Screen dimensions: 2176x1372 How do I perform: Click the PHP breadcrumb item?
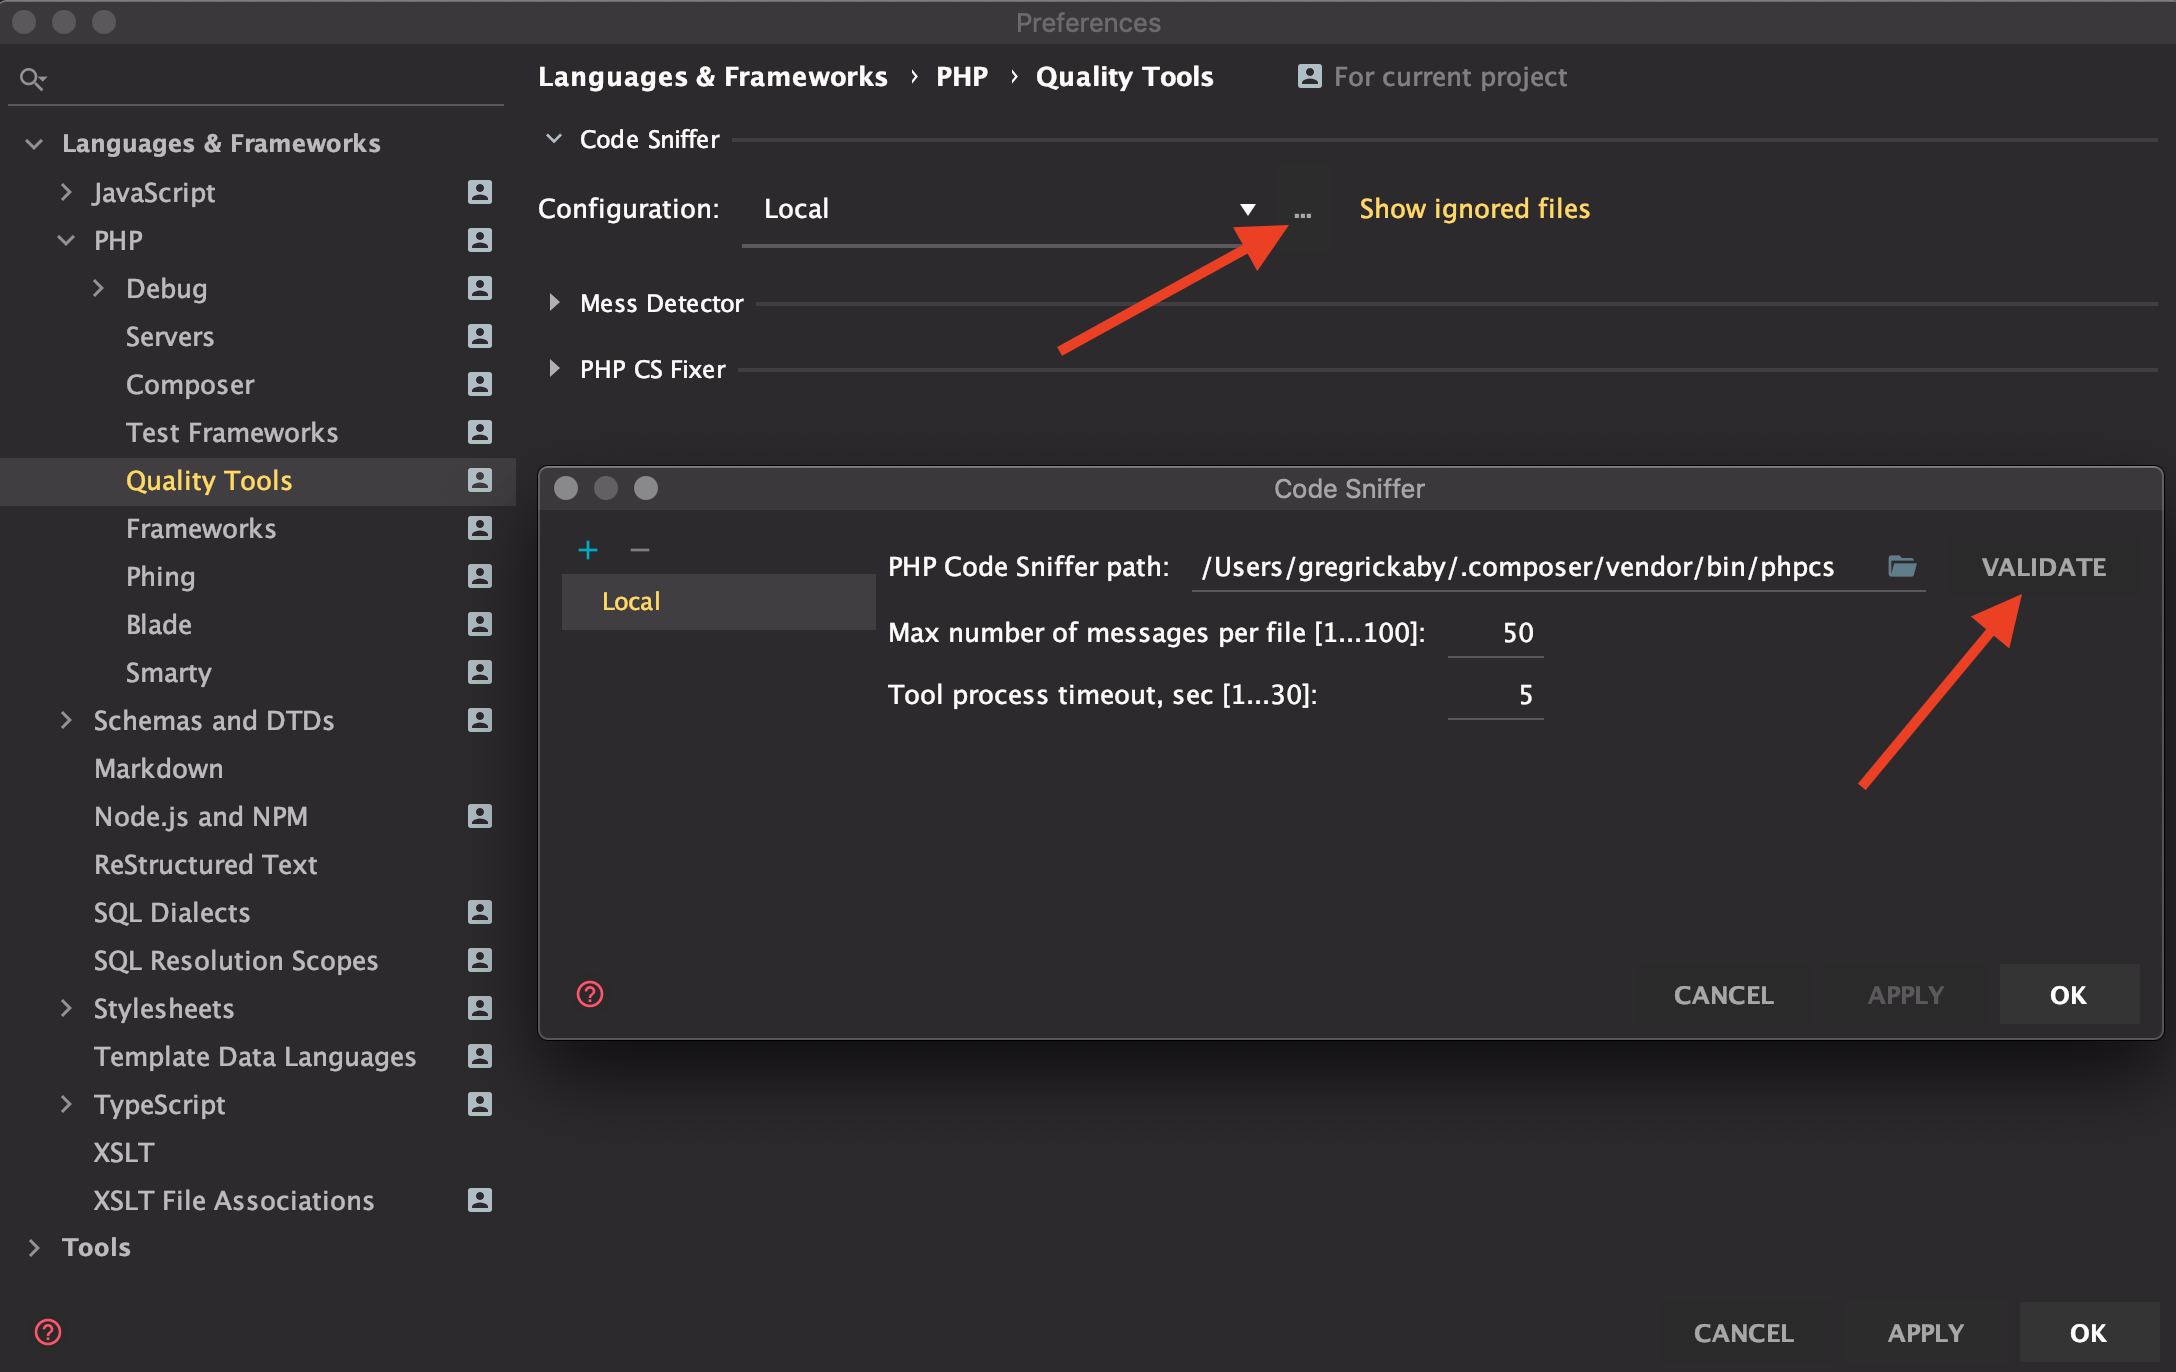coord(961,75)
